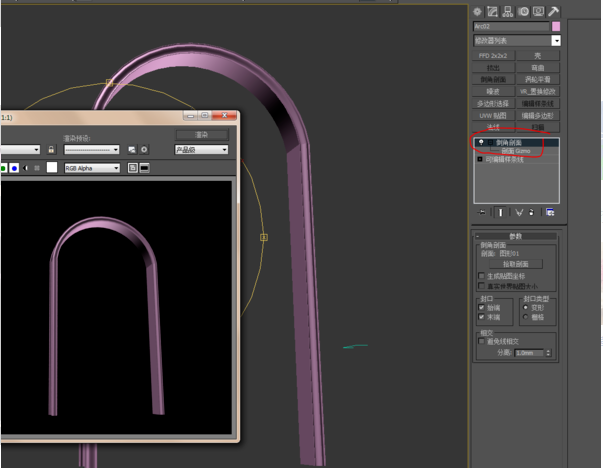Toggle UI overlay icon in render window

click(133, 168)
